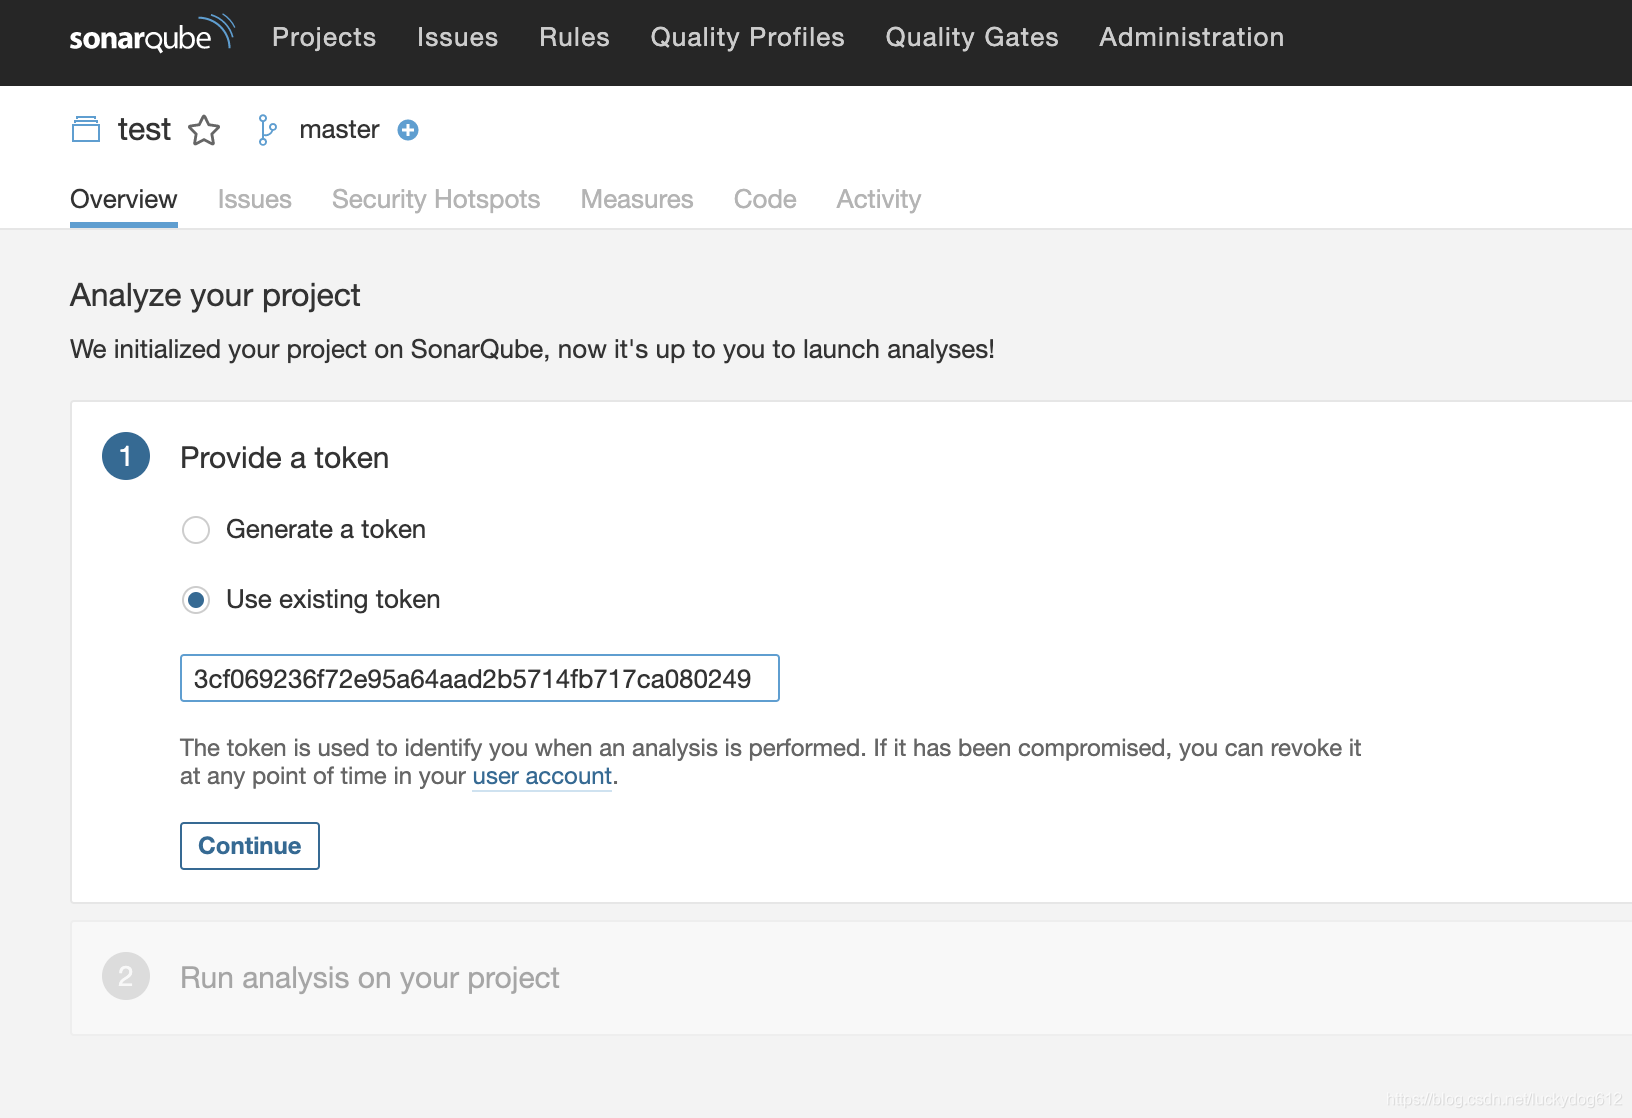Click the Provide a token heading
The width and height of the screenshot is (1632, 1118).
click(x=284, y=457)
